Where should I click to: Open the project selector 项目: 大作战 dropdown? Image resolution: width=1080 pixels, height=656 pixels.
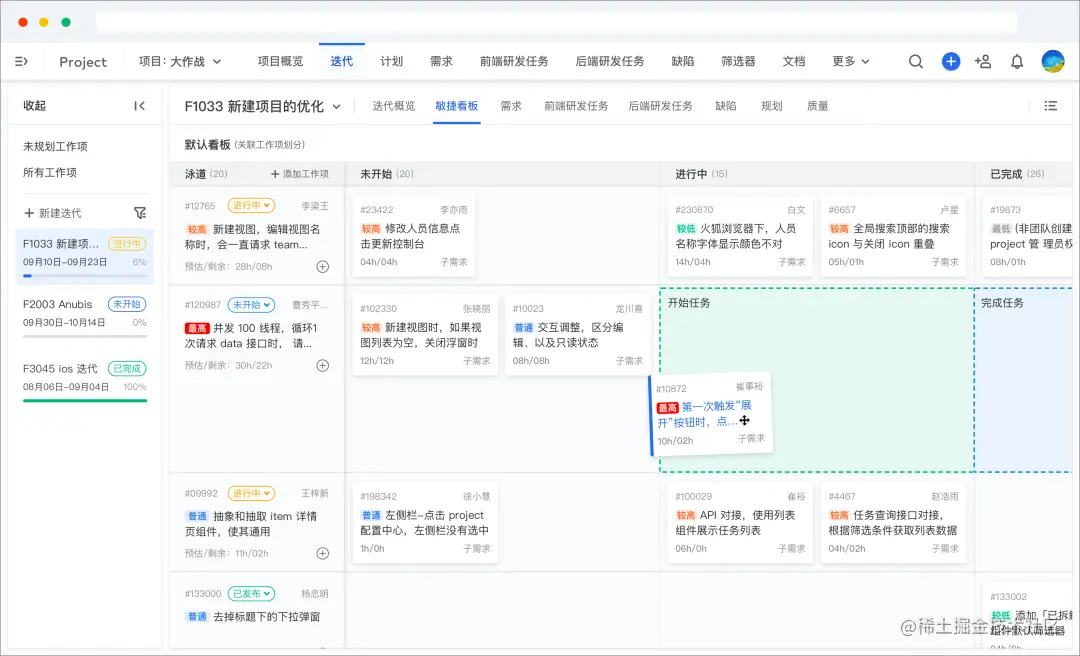point(180,61)
